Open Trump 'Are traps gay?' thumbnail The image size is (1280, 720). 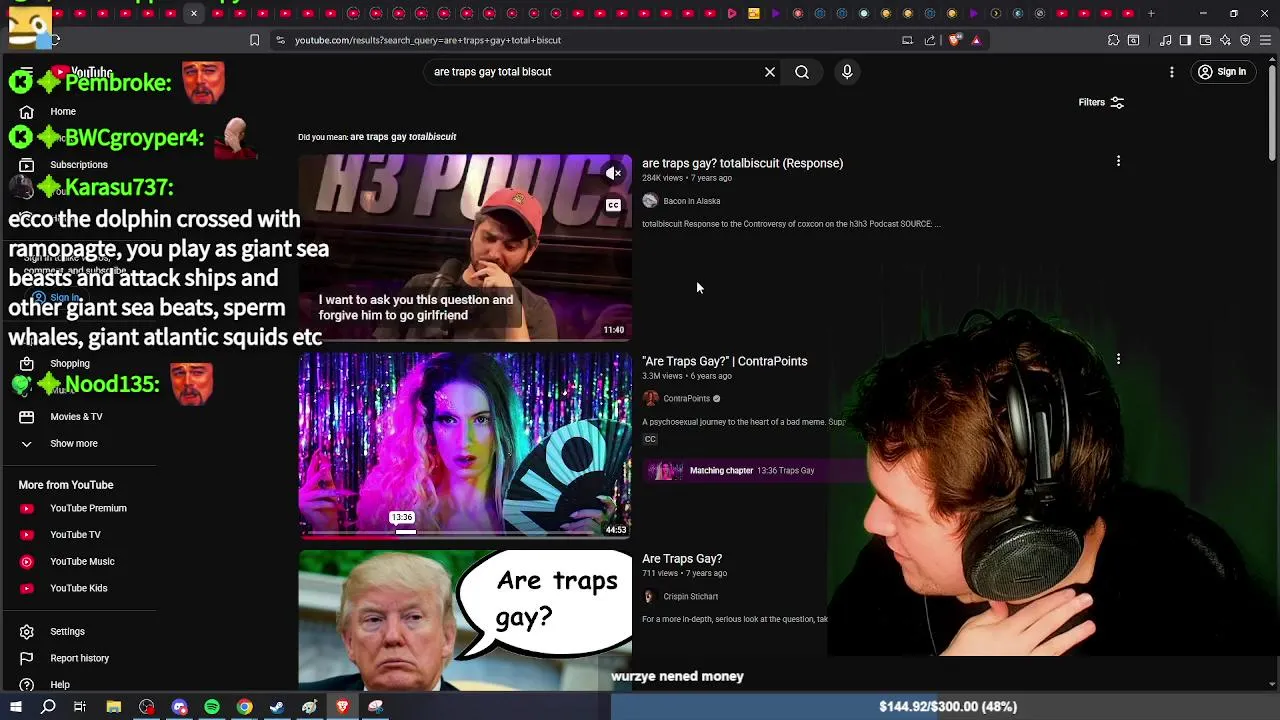465,620
